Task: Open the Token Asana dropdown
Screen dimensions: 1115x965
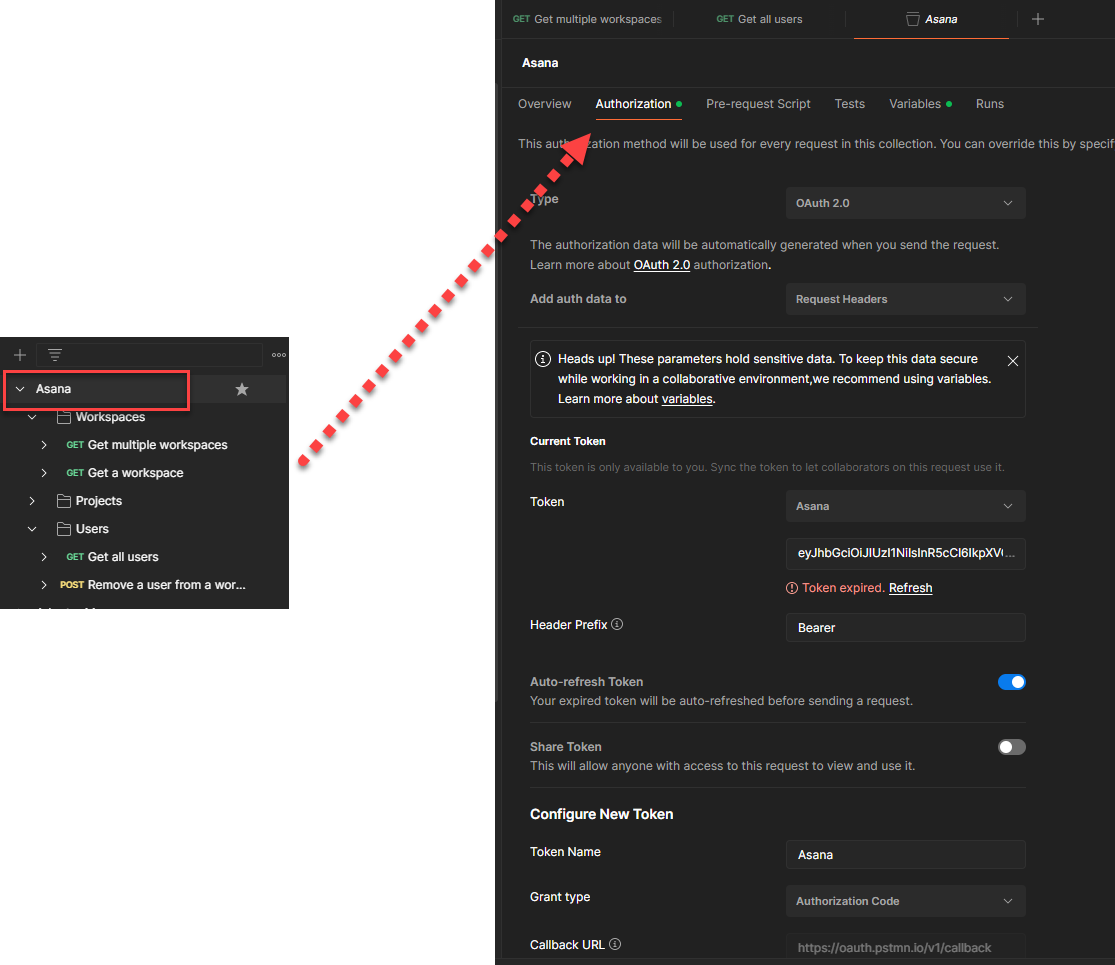Action: (905, 506)
